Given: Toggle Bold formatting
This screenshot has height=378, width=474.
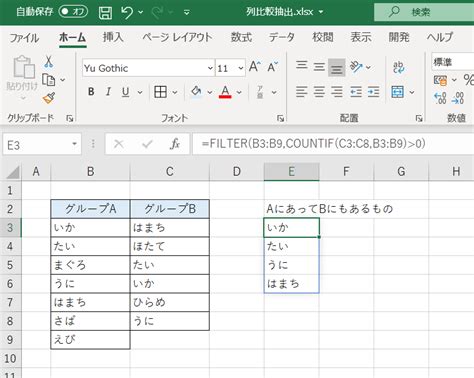Looking at the screenshot, I should [91, 92].
